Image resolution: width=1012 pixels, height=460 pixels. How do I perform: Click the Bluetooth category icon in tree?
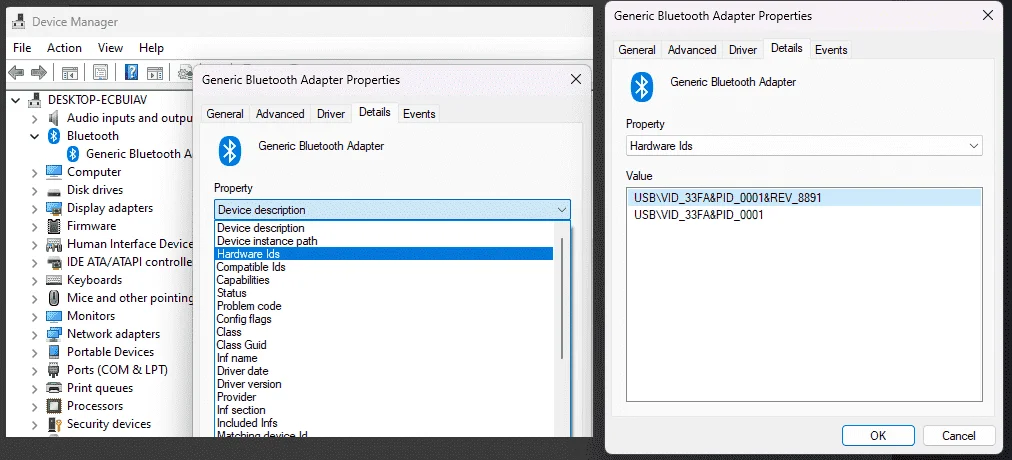pyautogui.click(x=54, y=136)
